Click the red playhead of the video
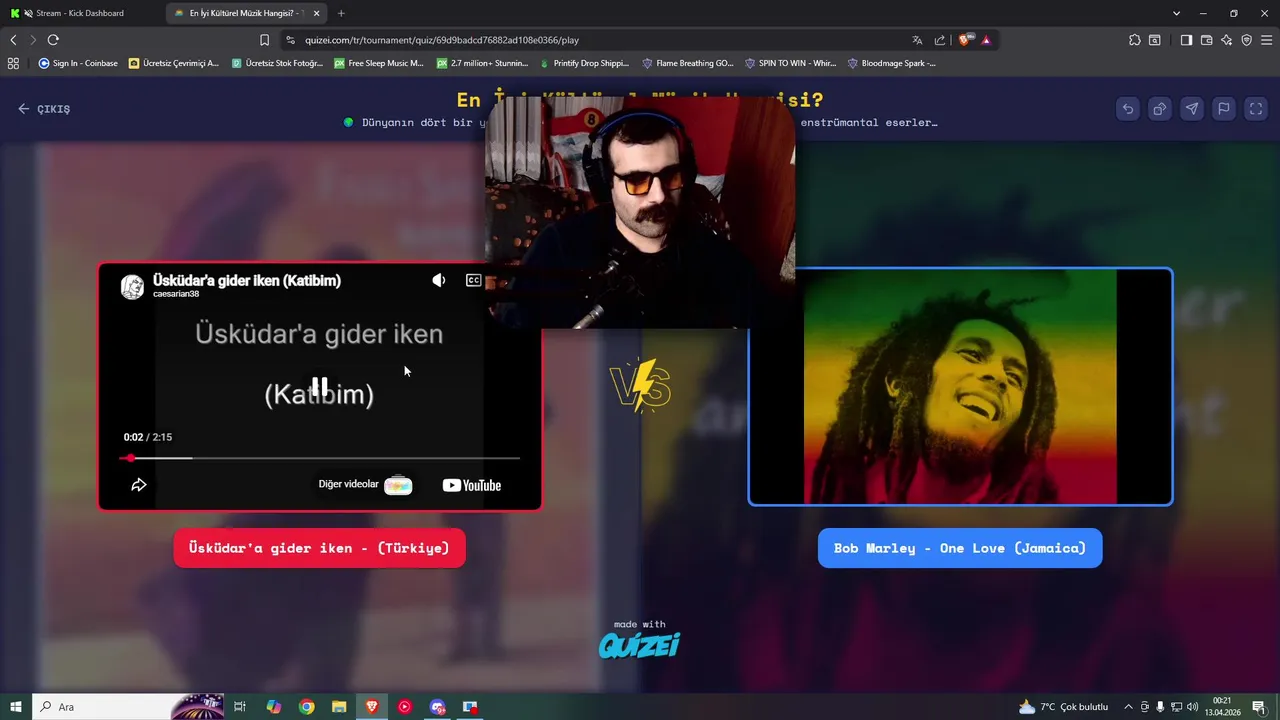 click(x=130, y=458)
